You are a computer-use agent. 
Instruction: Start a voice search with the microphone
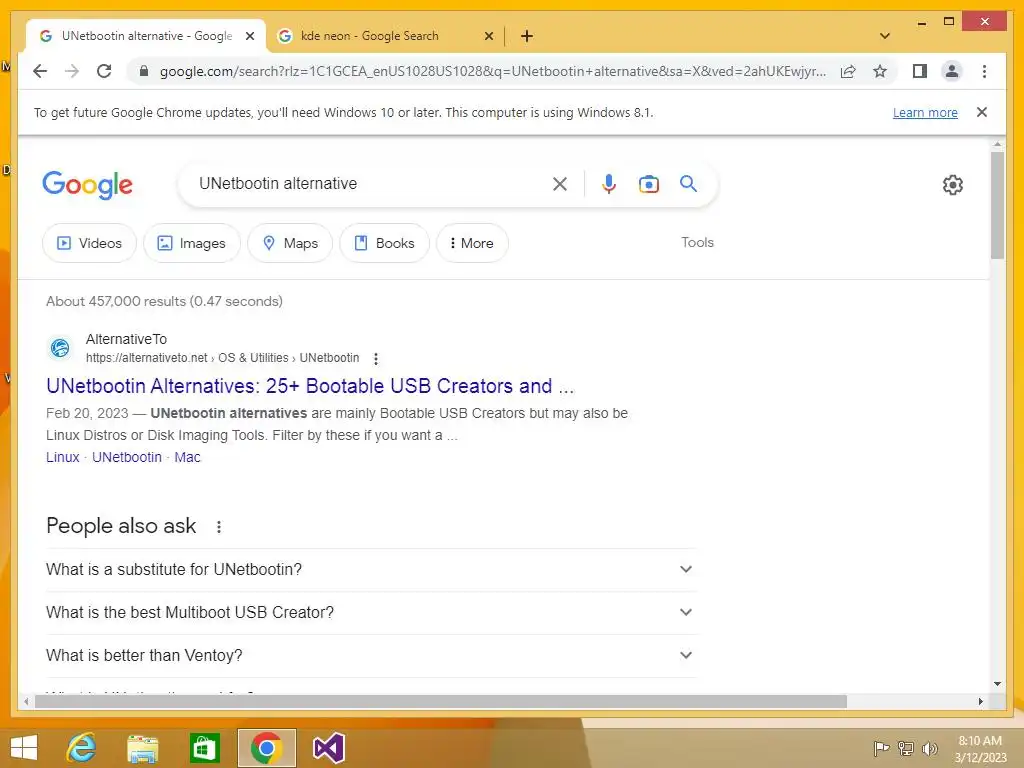click(609, 184)
